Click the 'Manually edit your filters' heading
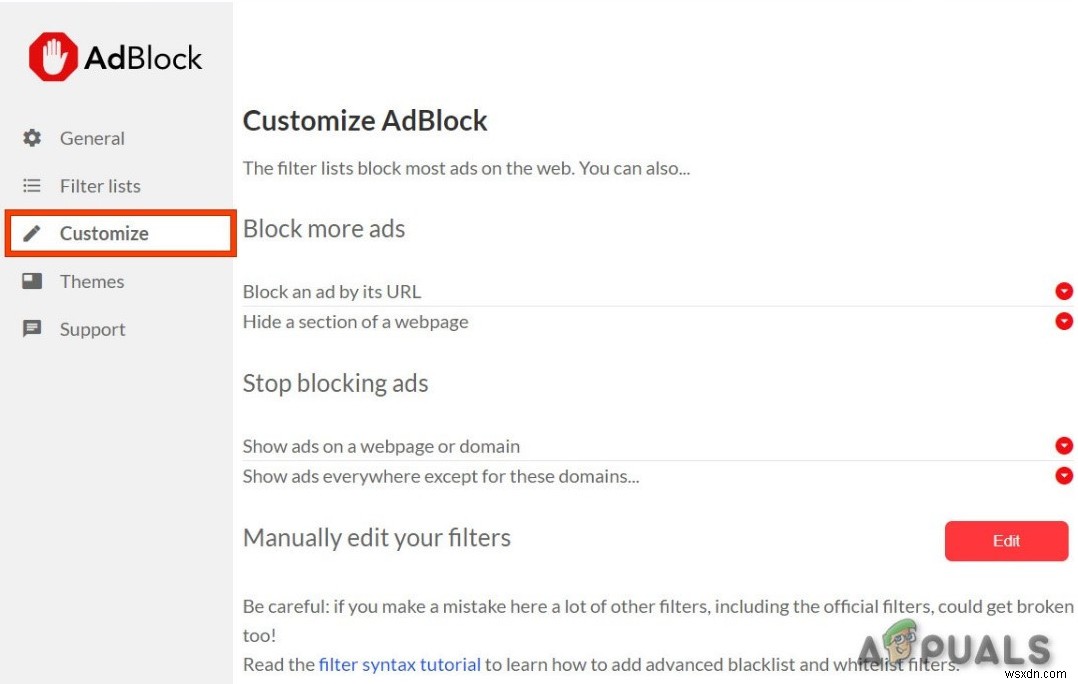1078x684 pixels. click(376, 538)
